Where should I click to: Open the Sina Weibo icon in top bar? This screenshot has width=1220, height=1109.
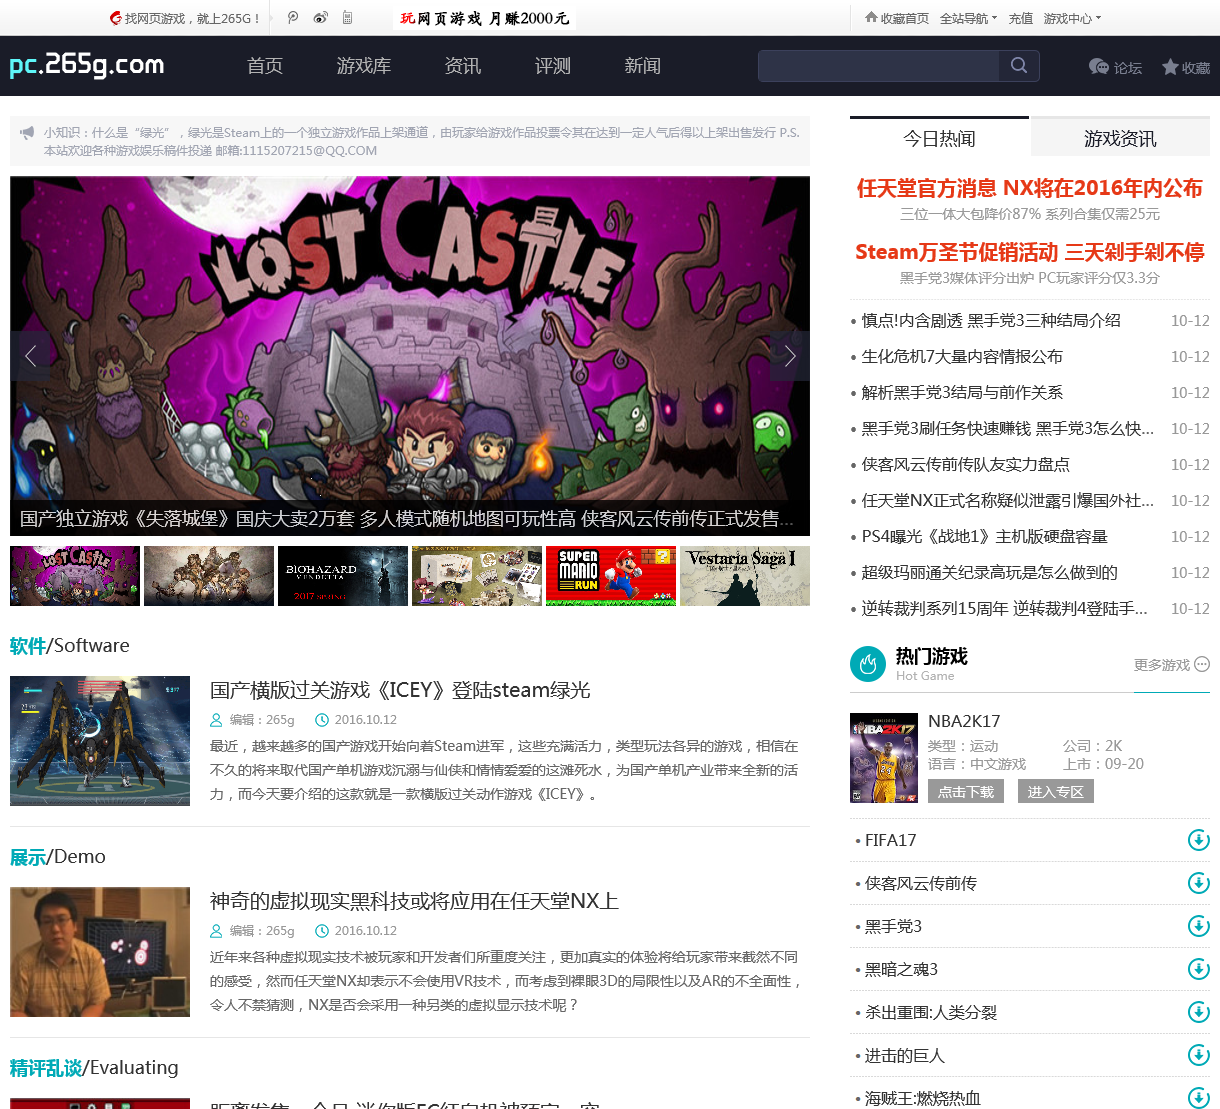[x=320, y=17]
